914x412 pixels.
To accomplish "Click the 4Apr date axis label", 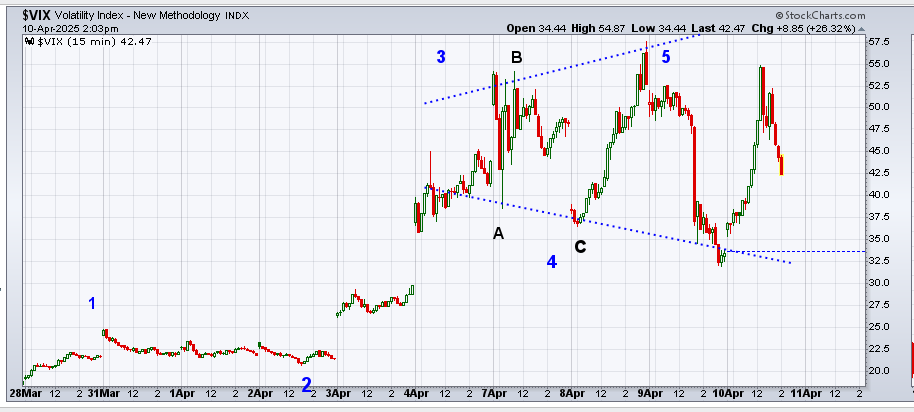I will coord(416,394).
